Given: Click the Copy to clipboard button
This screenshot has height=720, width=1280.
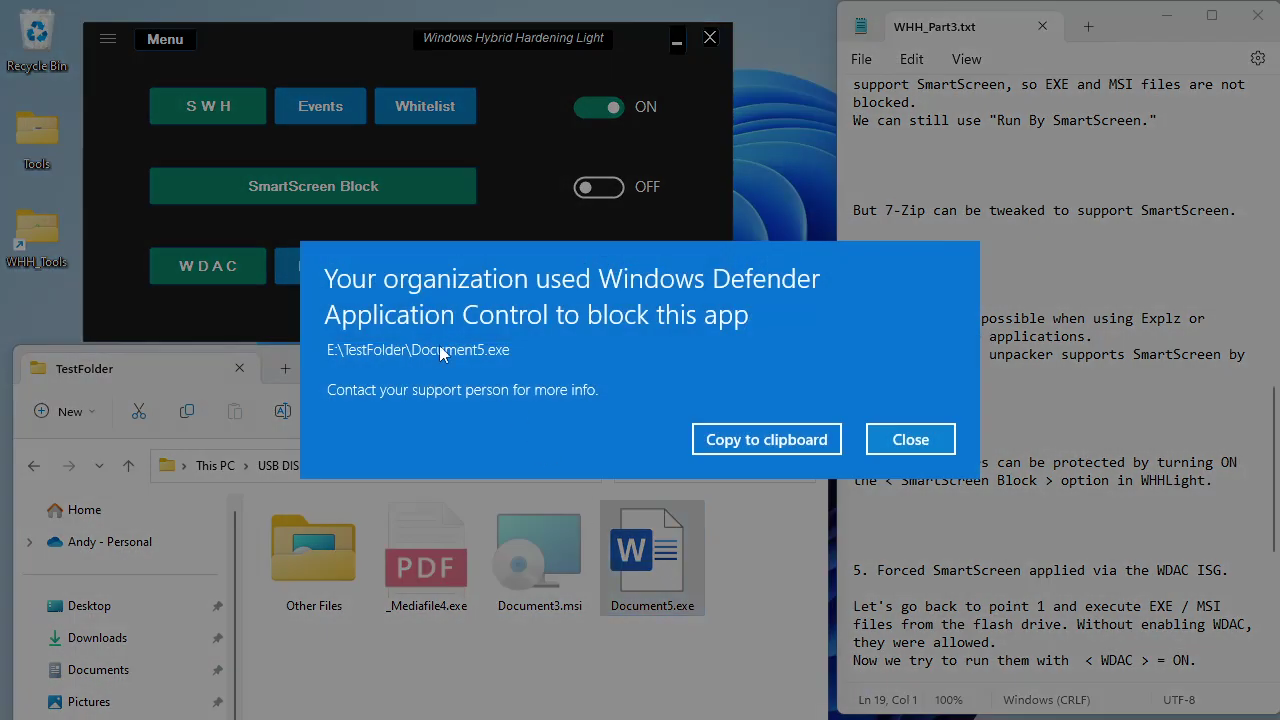Looking at the screenshot, I should tap(766, 439).
